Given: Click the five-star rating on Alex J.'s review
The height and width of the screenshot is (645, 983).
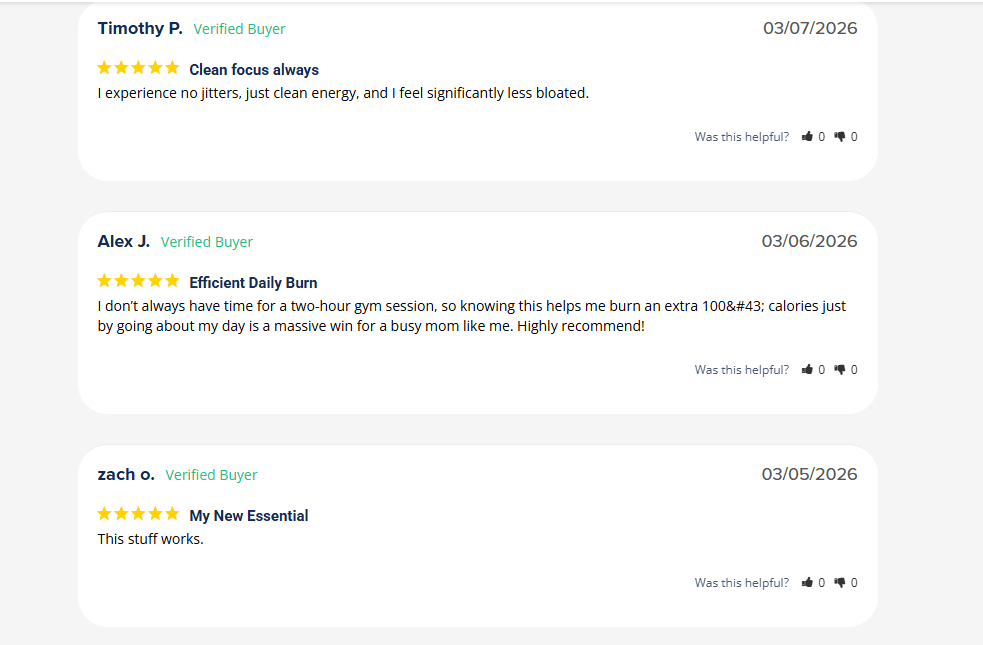Looking at the screenshot, I should [139, 281].
